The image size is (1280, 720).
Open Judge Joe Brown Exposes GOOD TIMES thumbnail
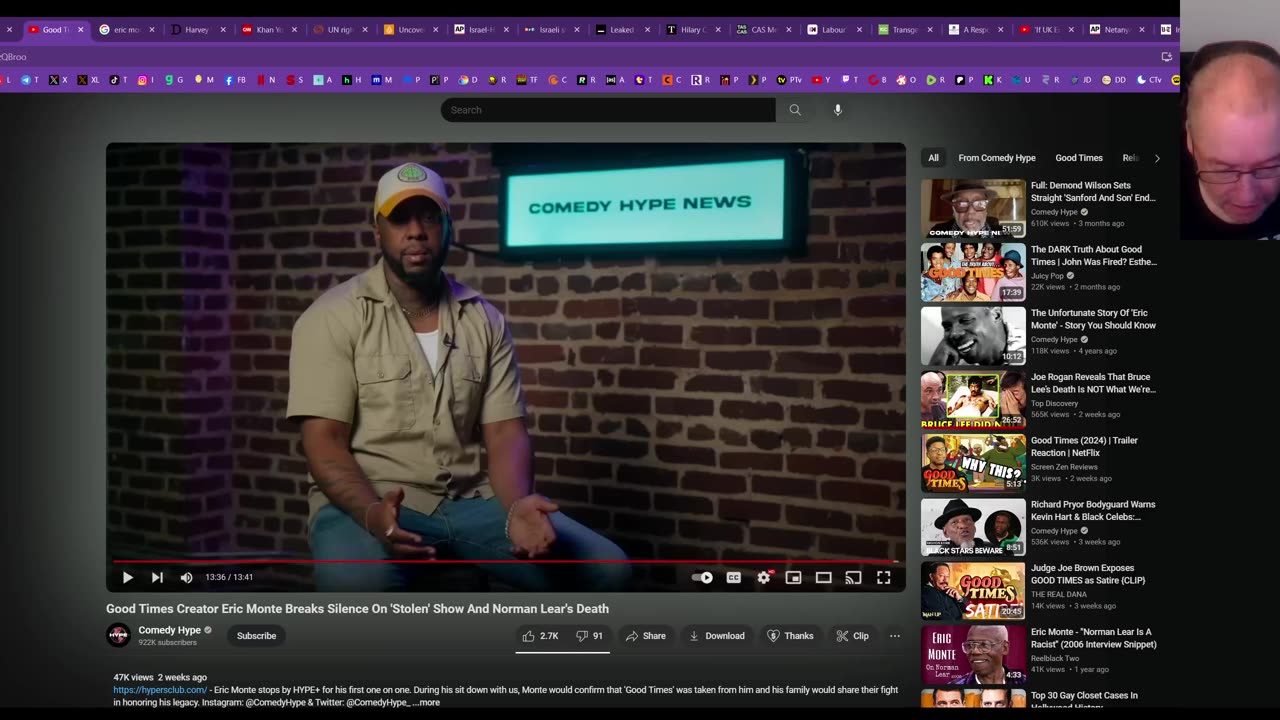[973, 591]
